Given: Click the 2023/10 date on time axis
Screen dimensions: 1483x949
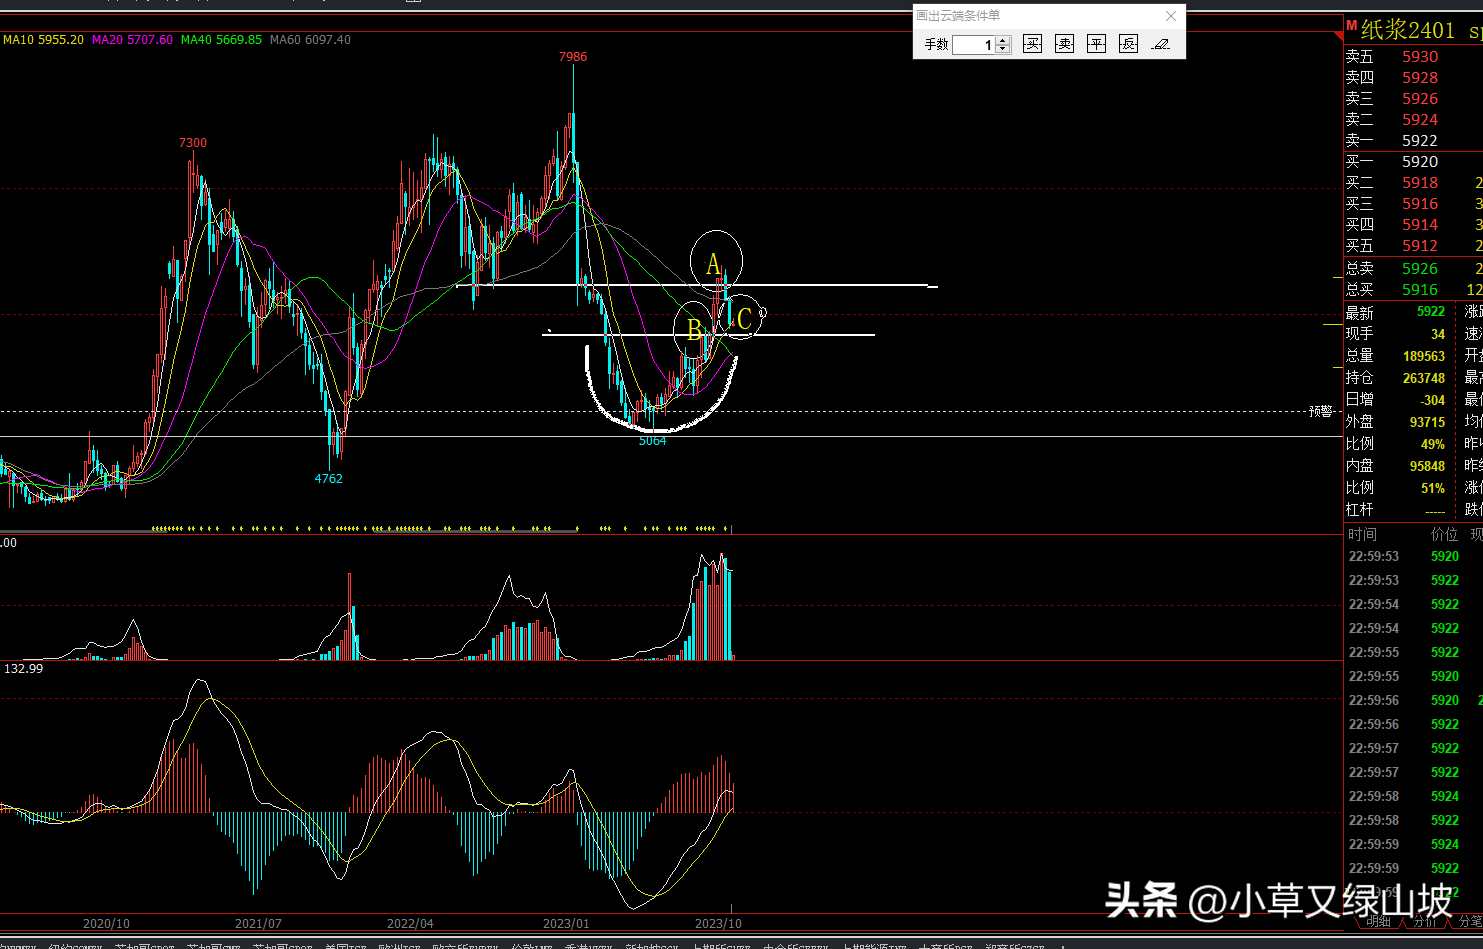Looking at the screenshot, I should click(x=718, y=924).
